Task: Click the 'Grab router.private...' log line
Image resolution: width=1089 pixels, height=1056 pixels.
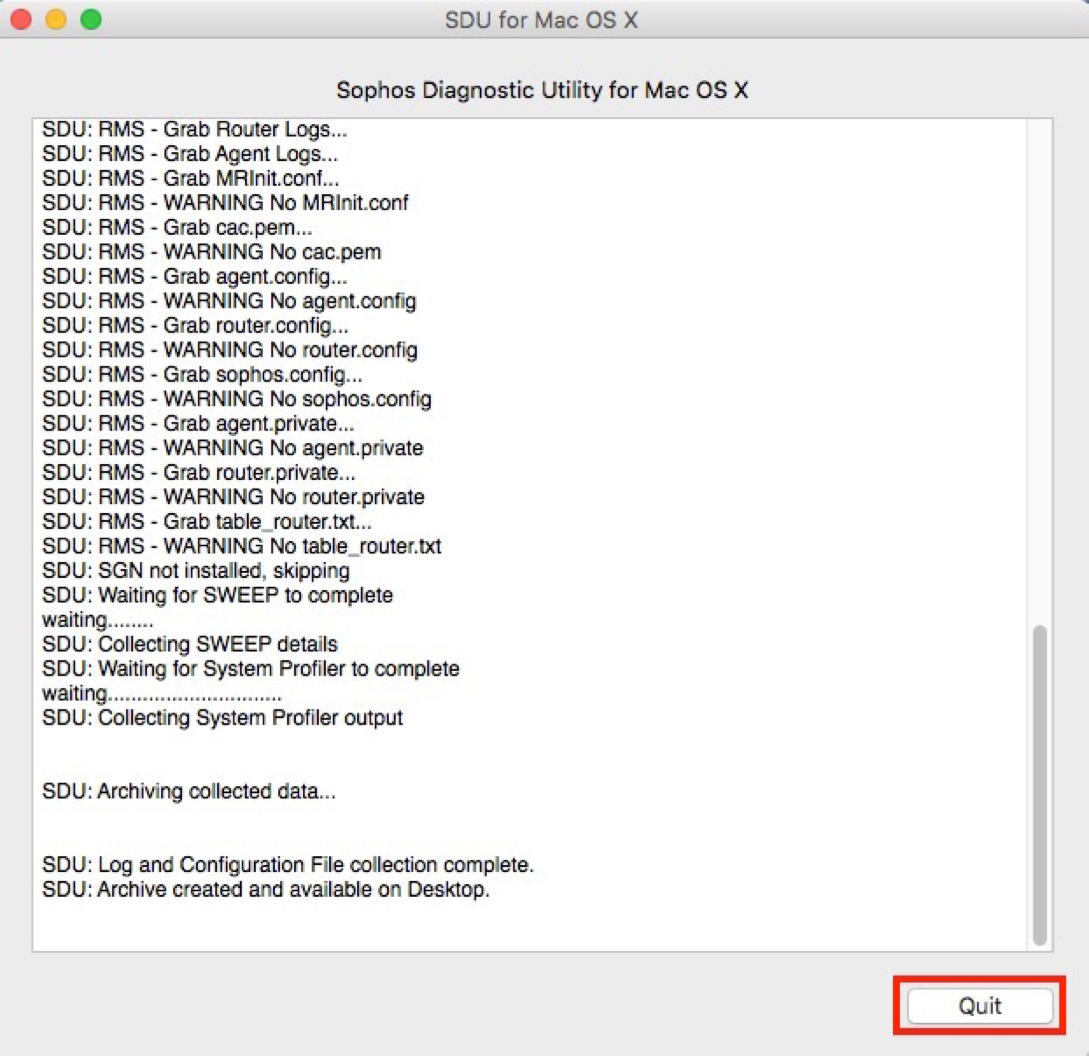Action: pyautogui.click(x=199, y=472)
